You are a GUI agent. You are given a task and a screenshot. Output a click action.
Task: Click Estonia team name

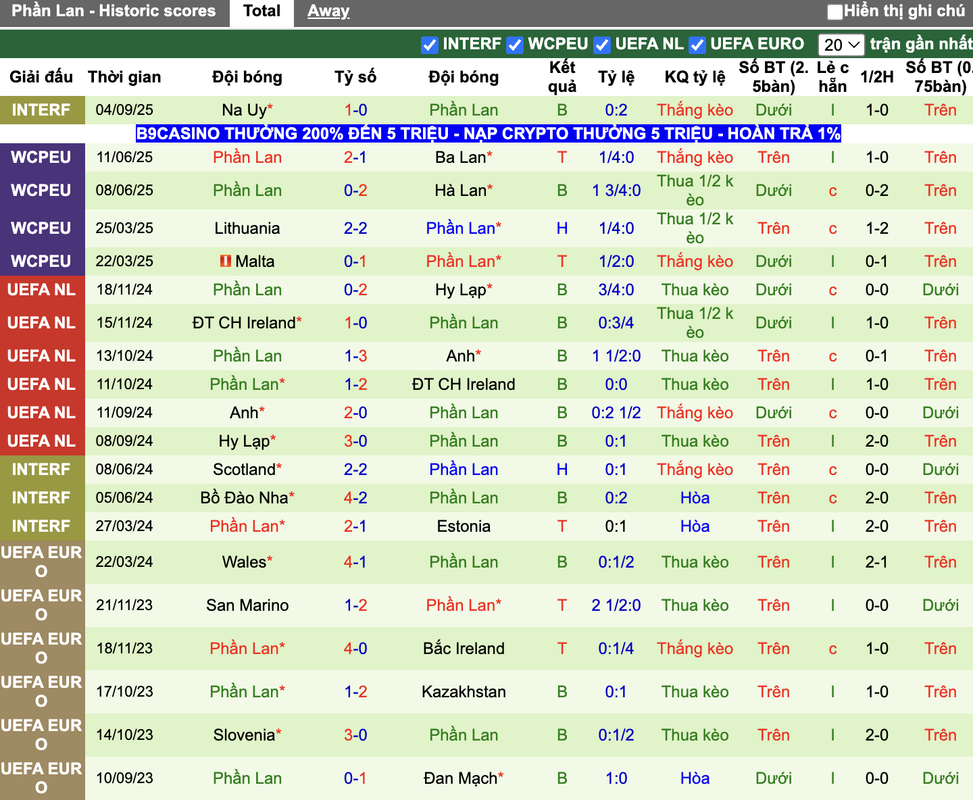[464, 526]
